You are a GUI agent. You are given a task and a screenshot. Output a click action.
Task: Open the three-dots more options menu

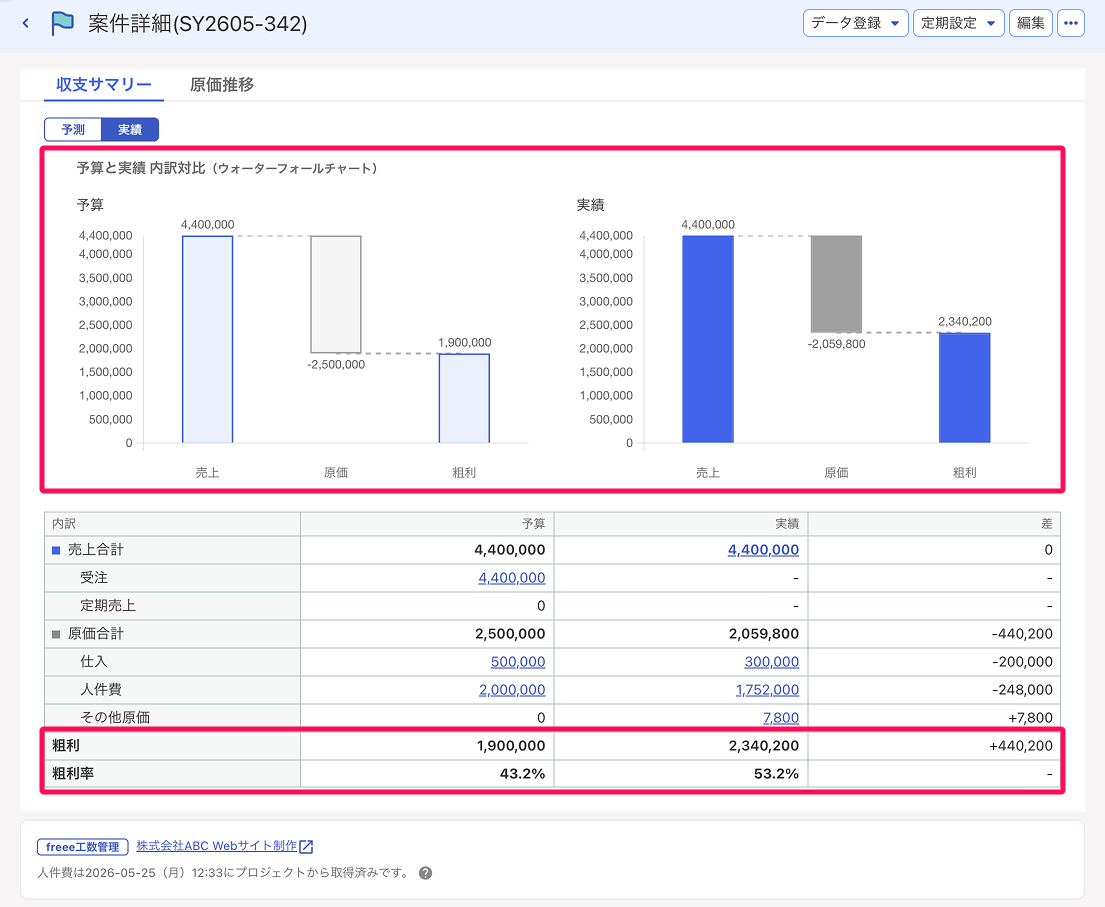pyautogui.click(x=1070, y=23)
